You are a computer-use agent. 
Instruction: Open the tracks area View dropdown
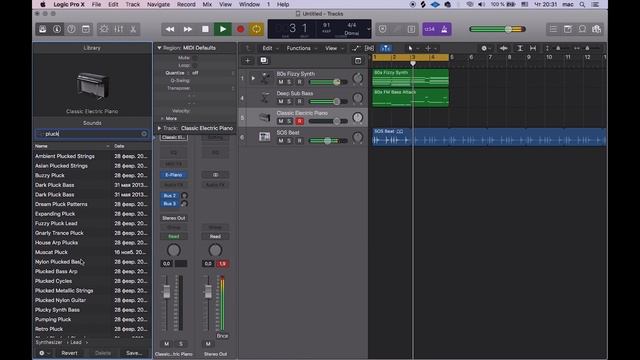[333, 48]
